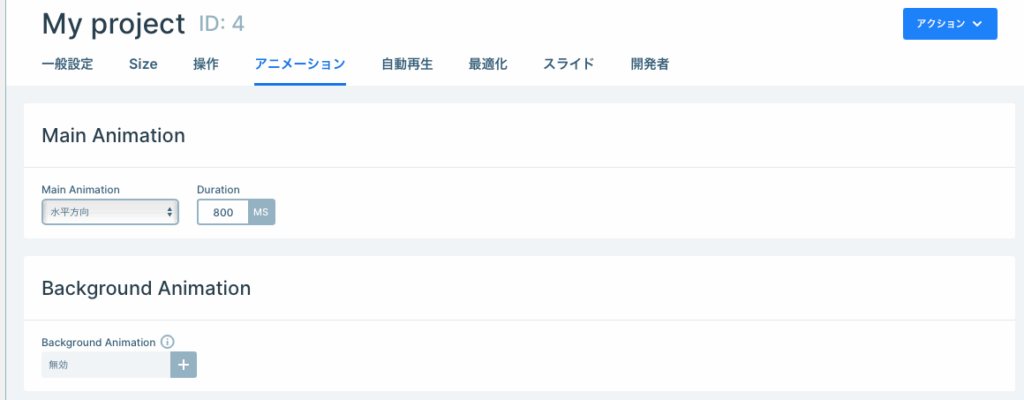Click the Main Animation section heading
This screenshot has height=400, width=1024.
tap(114, 135)
